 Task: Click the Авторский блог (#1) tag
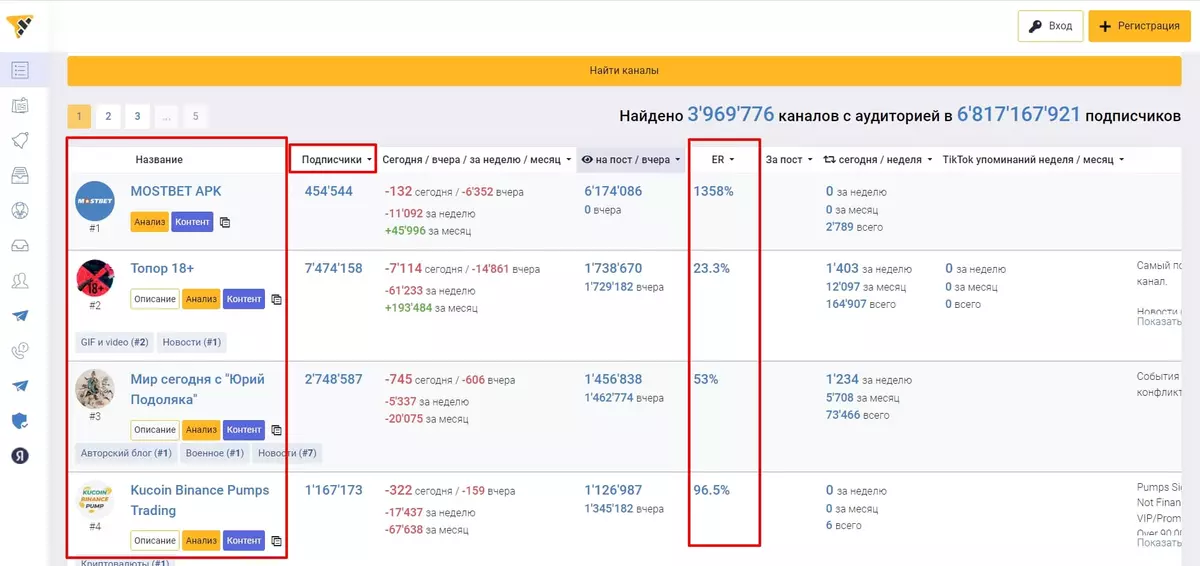coord(127,453)
